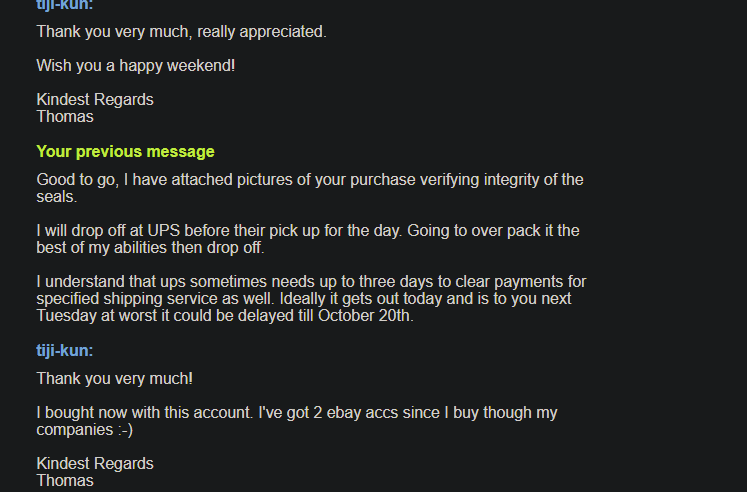Select the "Wish you a happy weekend!" text
Screen dimensions: 747x492
[136, 66]
